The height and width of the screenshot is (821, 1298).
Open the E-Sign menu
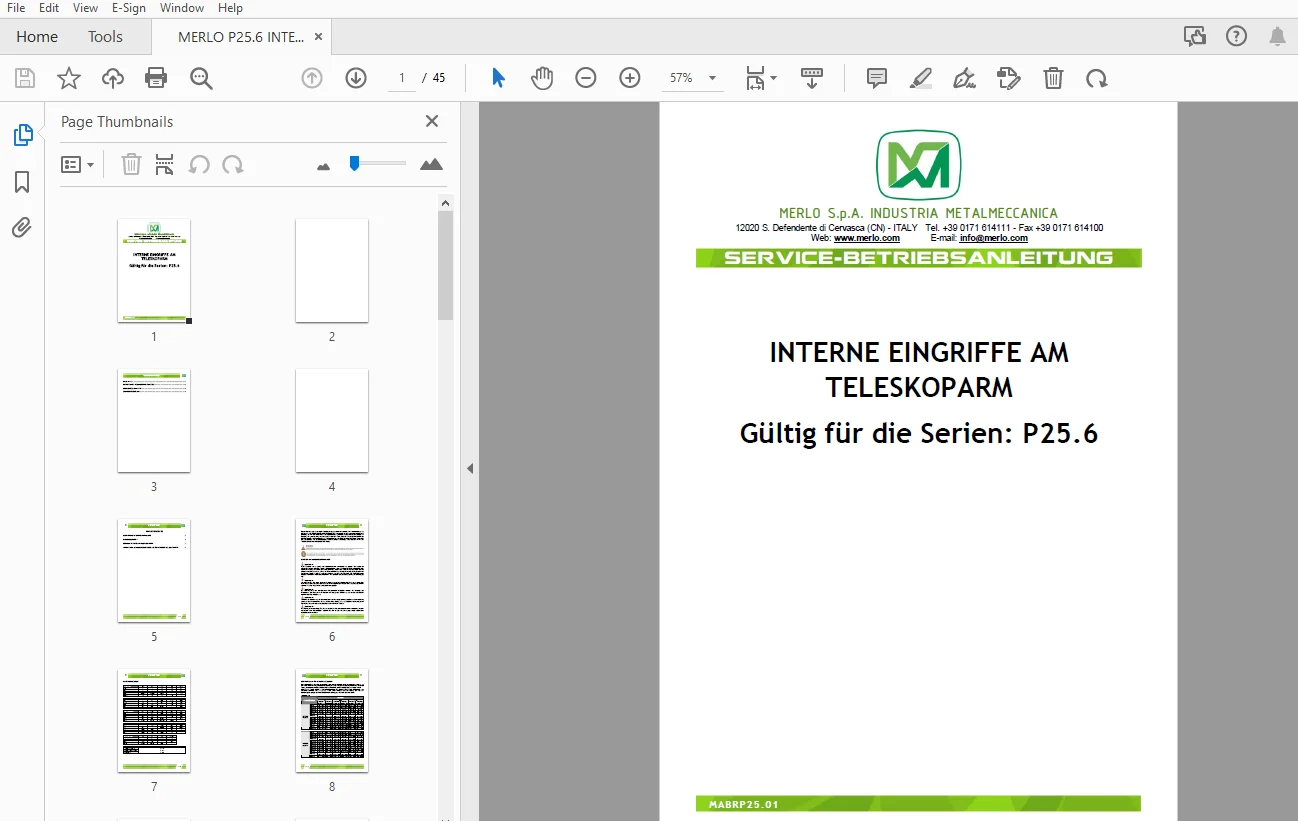click(128, 8)
